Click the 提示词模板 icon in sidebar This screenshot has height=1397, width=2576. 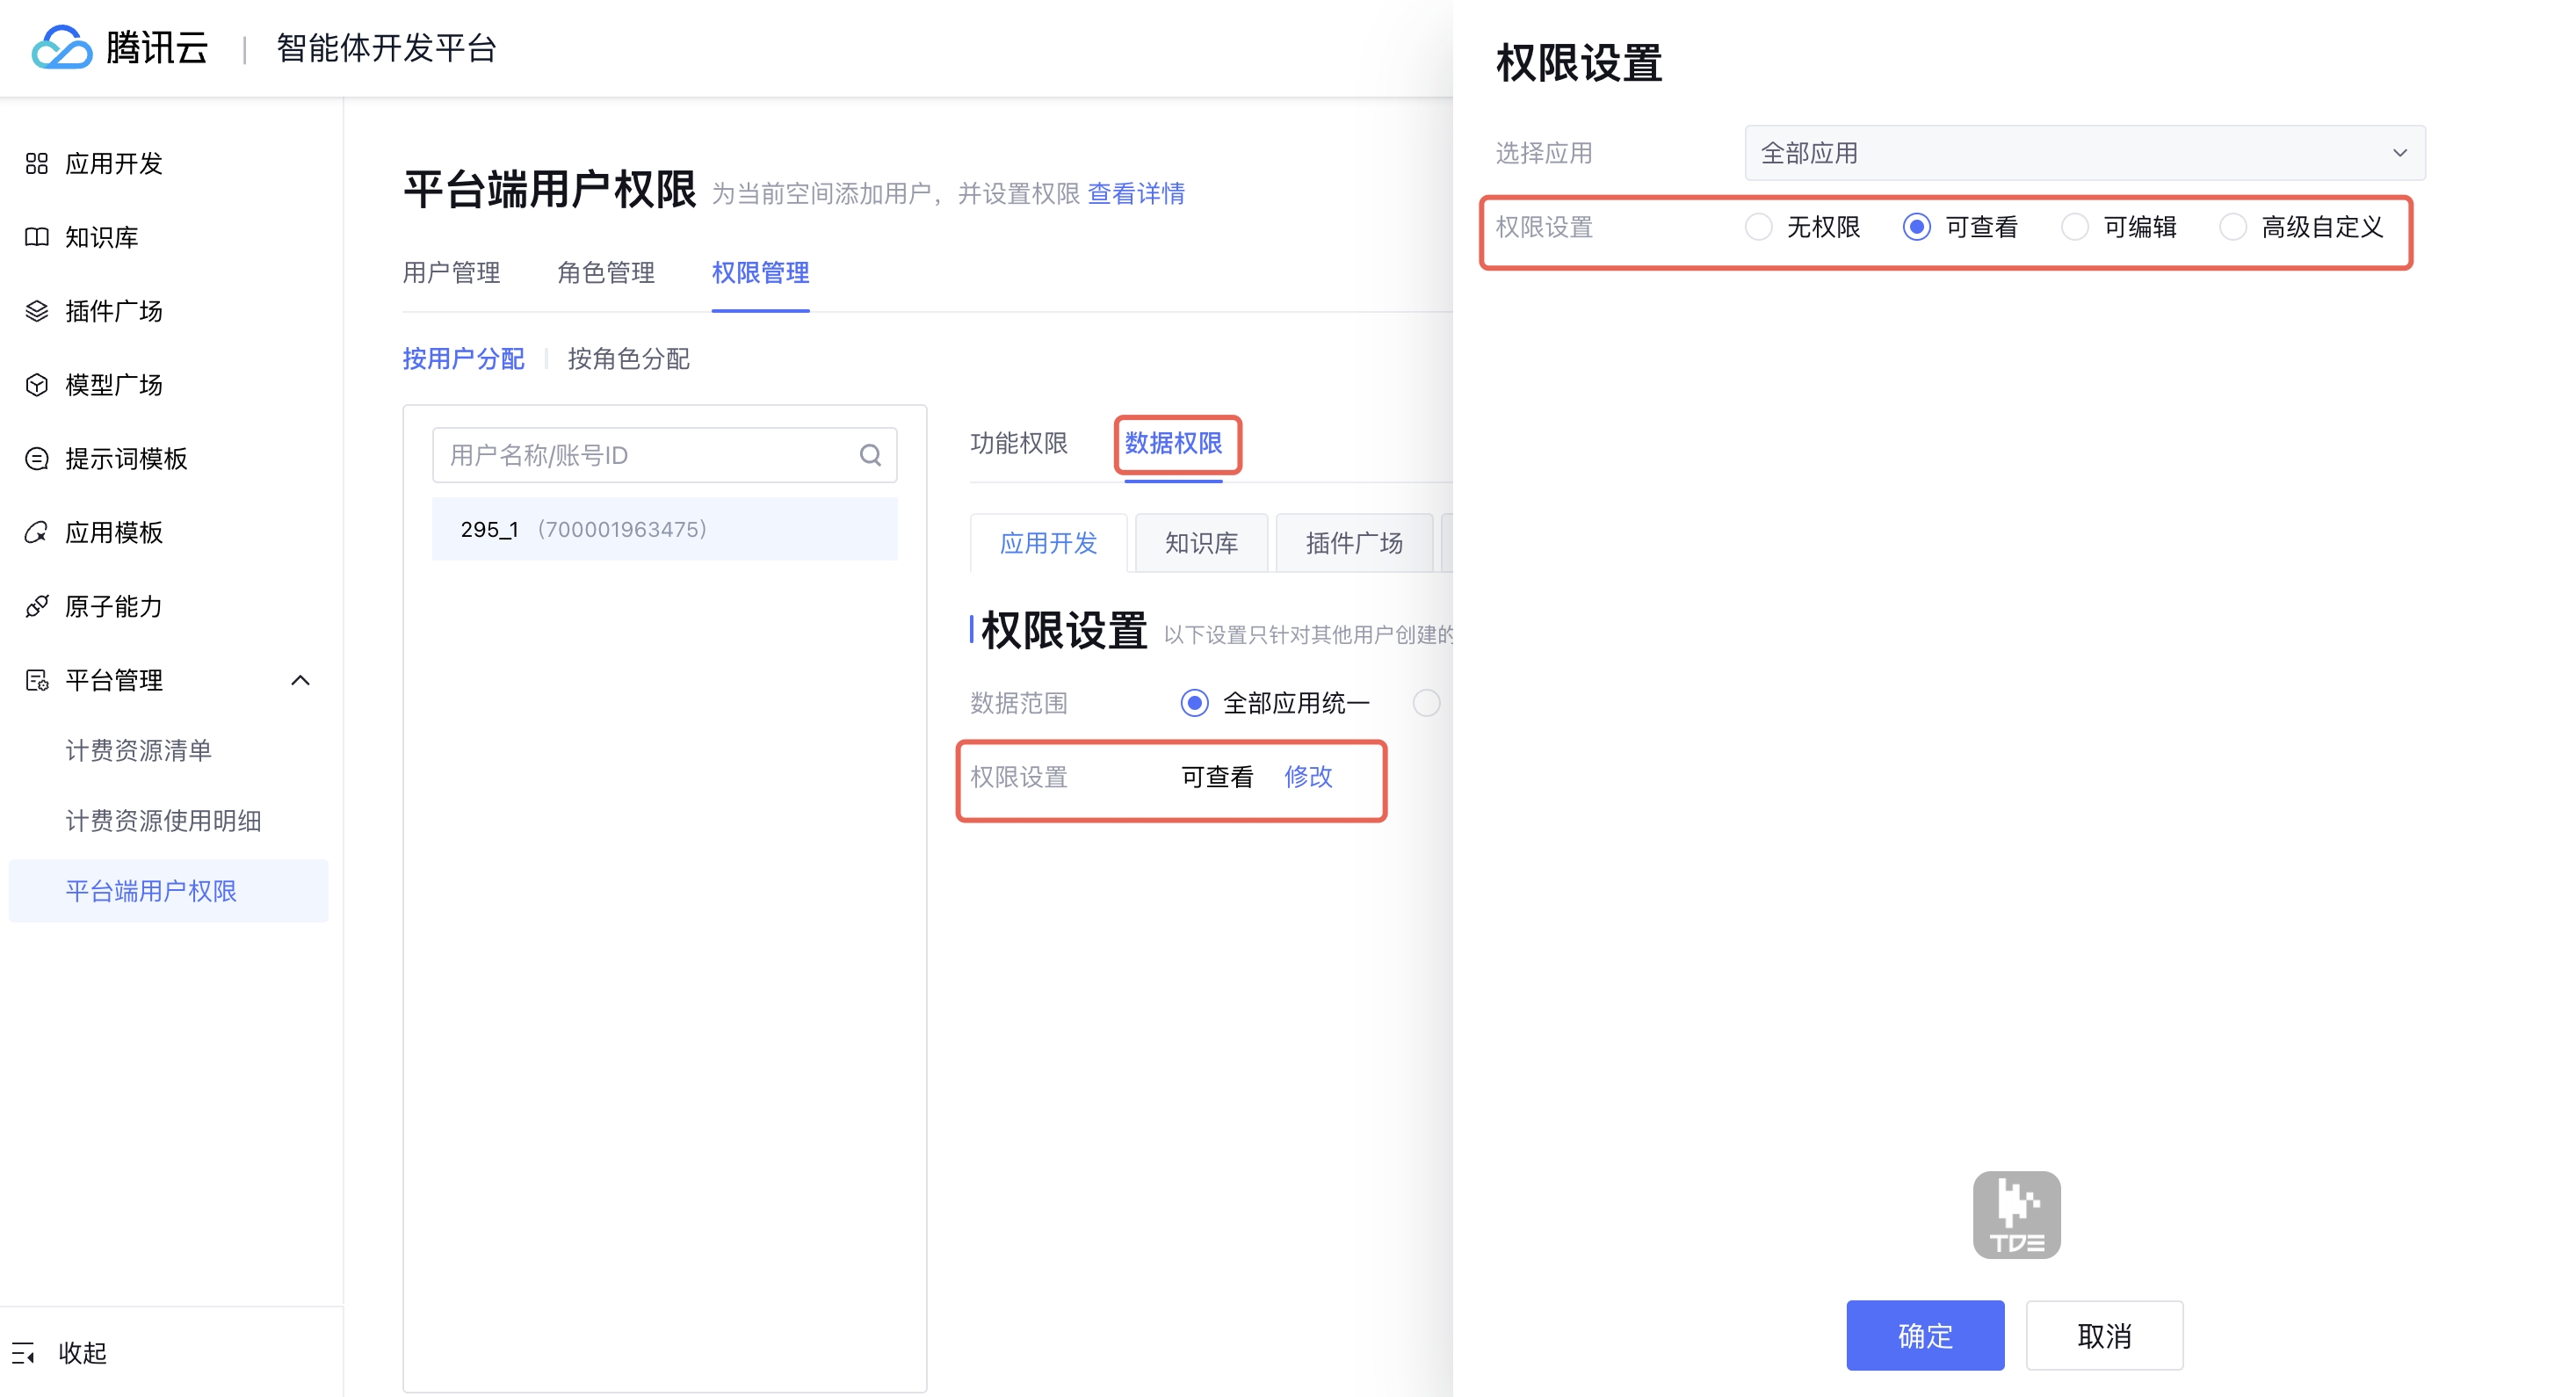coord(37,459)
